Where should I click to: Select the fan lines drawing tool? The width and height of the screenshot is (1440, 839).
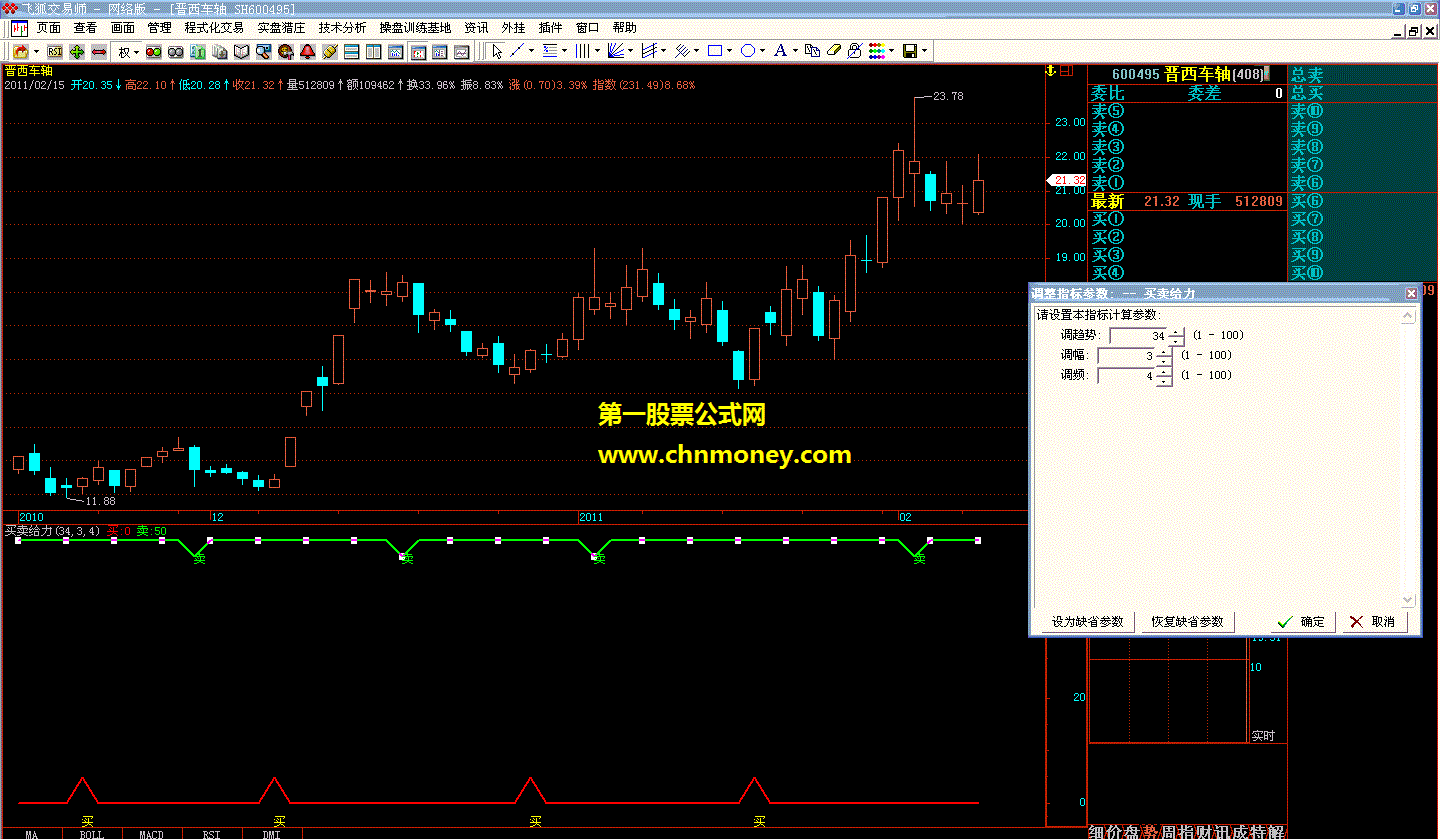point(616,51)
